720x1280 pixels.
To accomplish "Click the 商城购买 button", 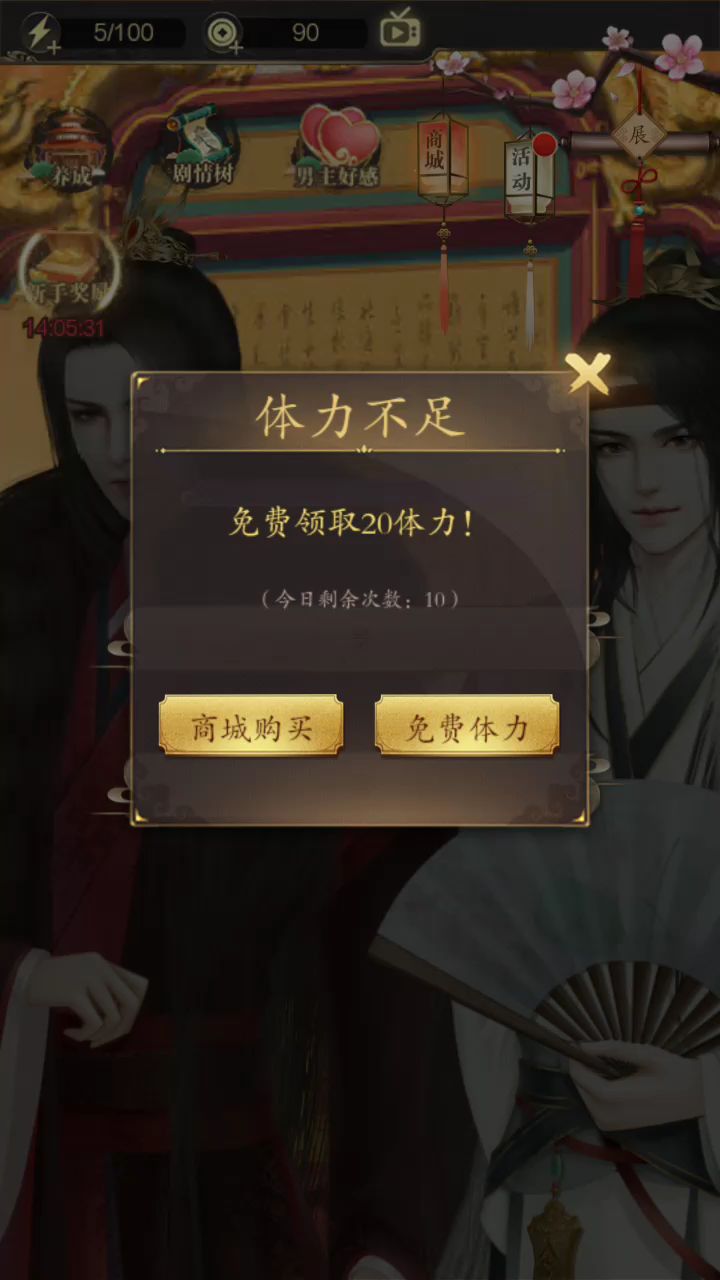I will 251,727.
